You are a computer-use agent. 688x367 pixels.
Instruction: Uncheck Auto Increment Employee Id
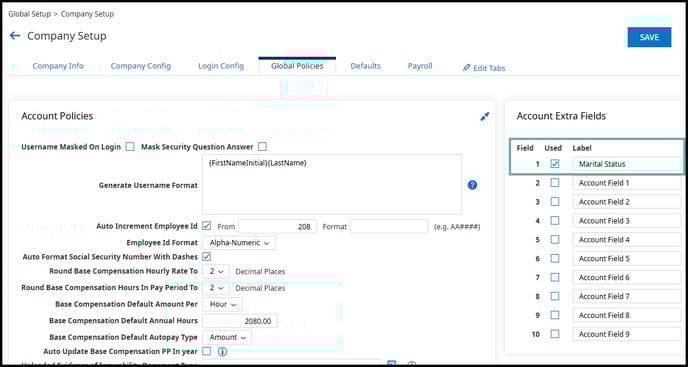[207, 226]
